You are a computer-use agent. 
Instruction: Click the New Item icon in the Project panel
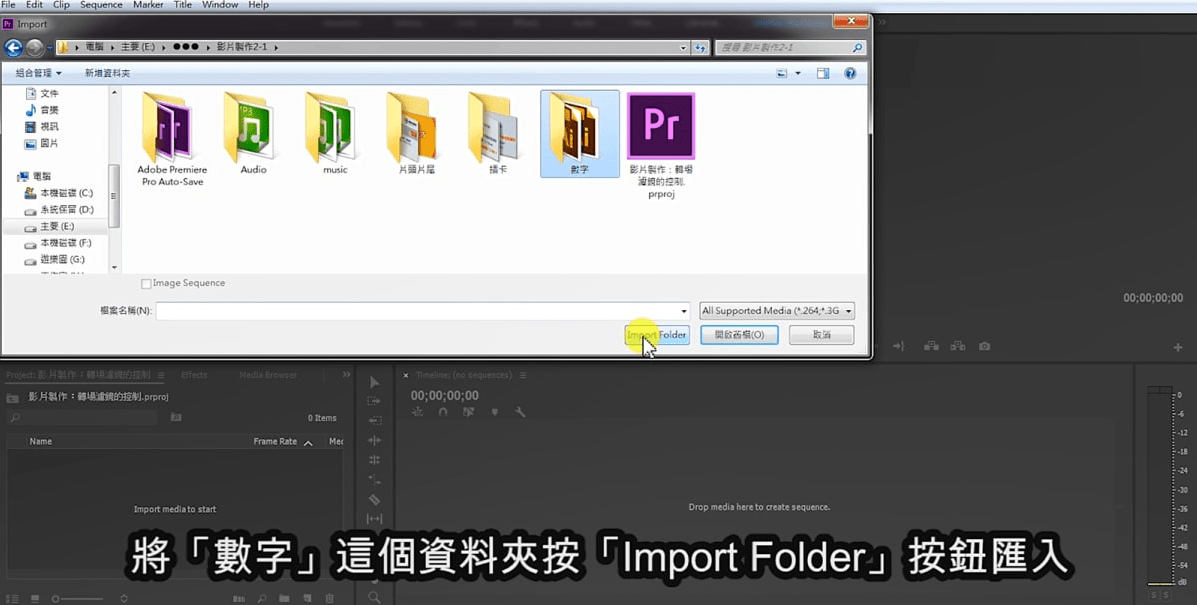point(307,599)
